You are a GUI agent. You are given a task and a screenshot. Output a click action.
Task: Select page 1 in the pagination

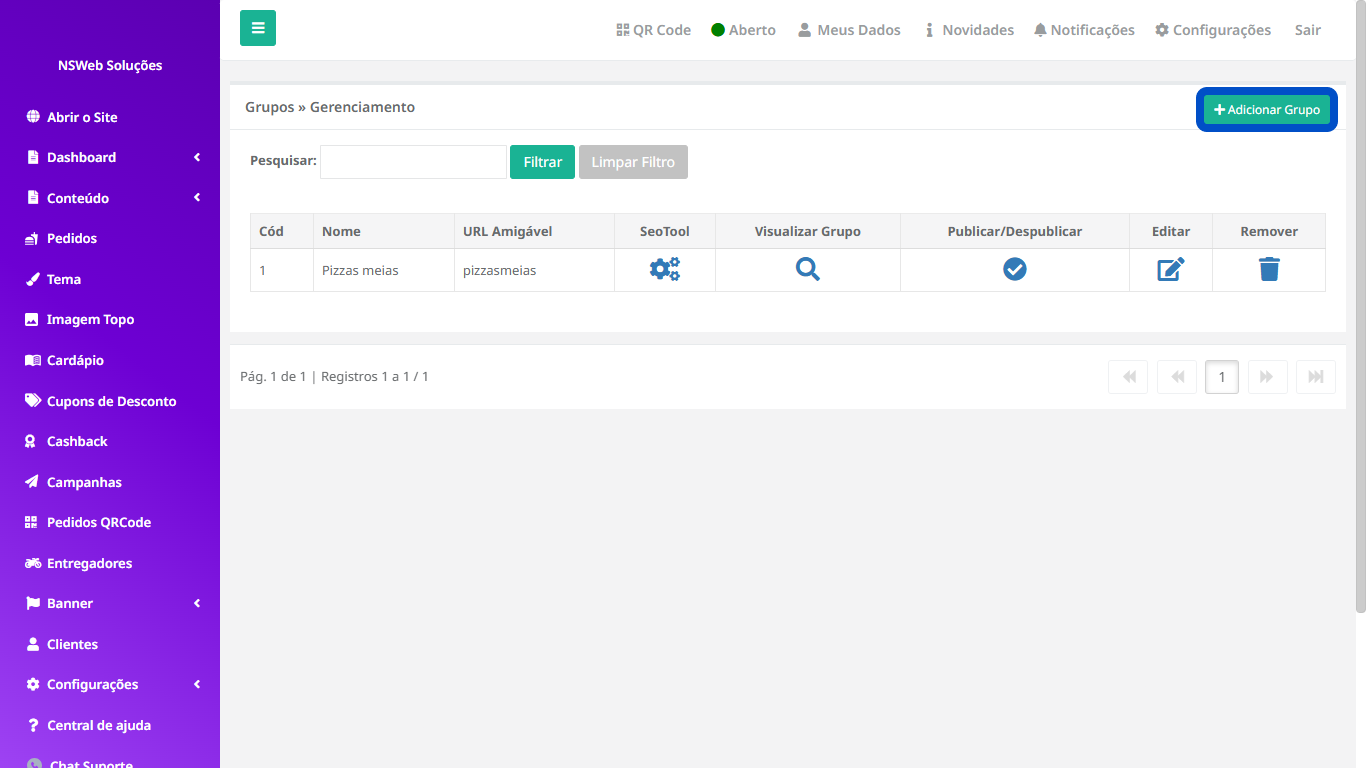pyautogui.click(x=1222, y=377)
